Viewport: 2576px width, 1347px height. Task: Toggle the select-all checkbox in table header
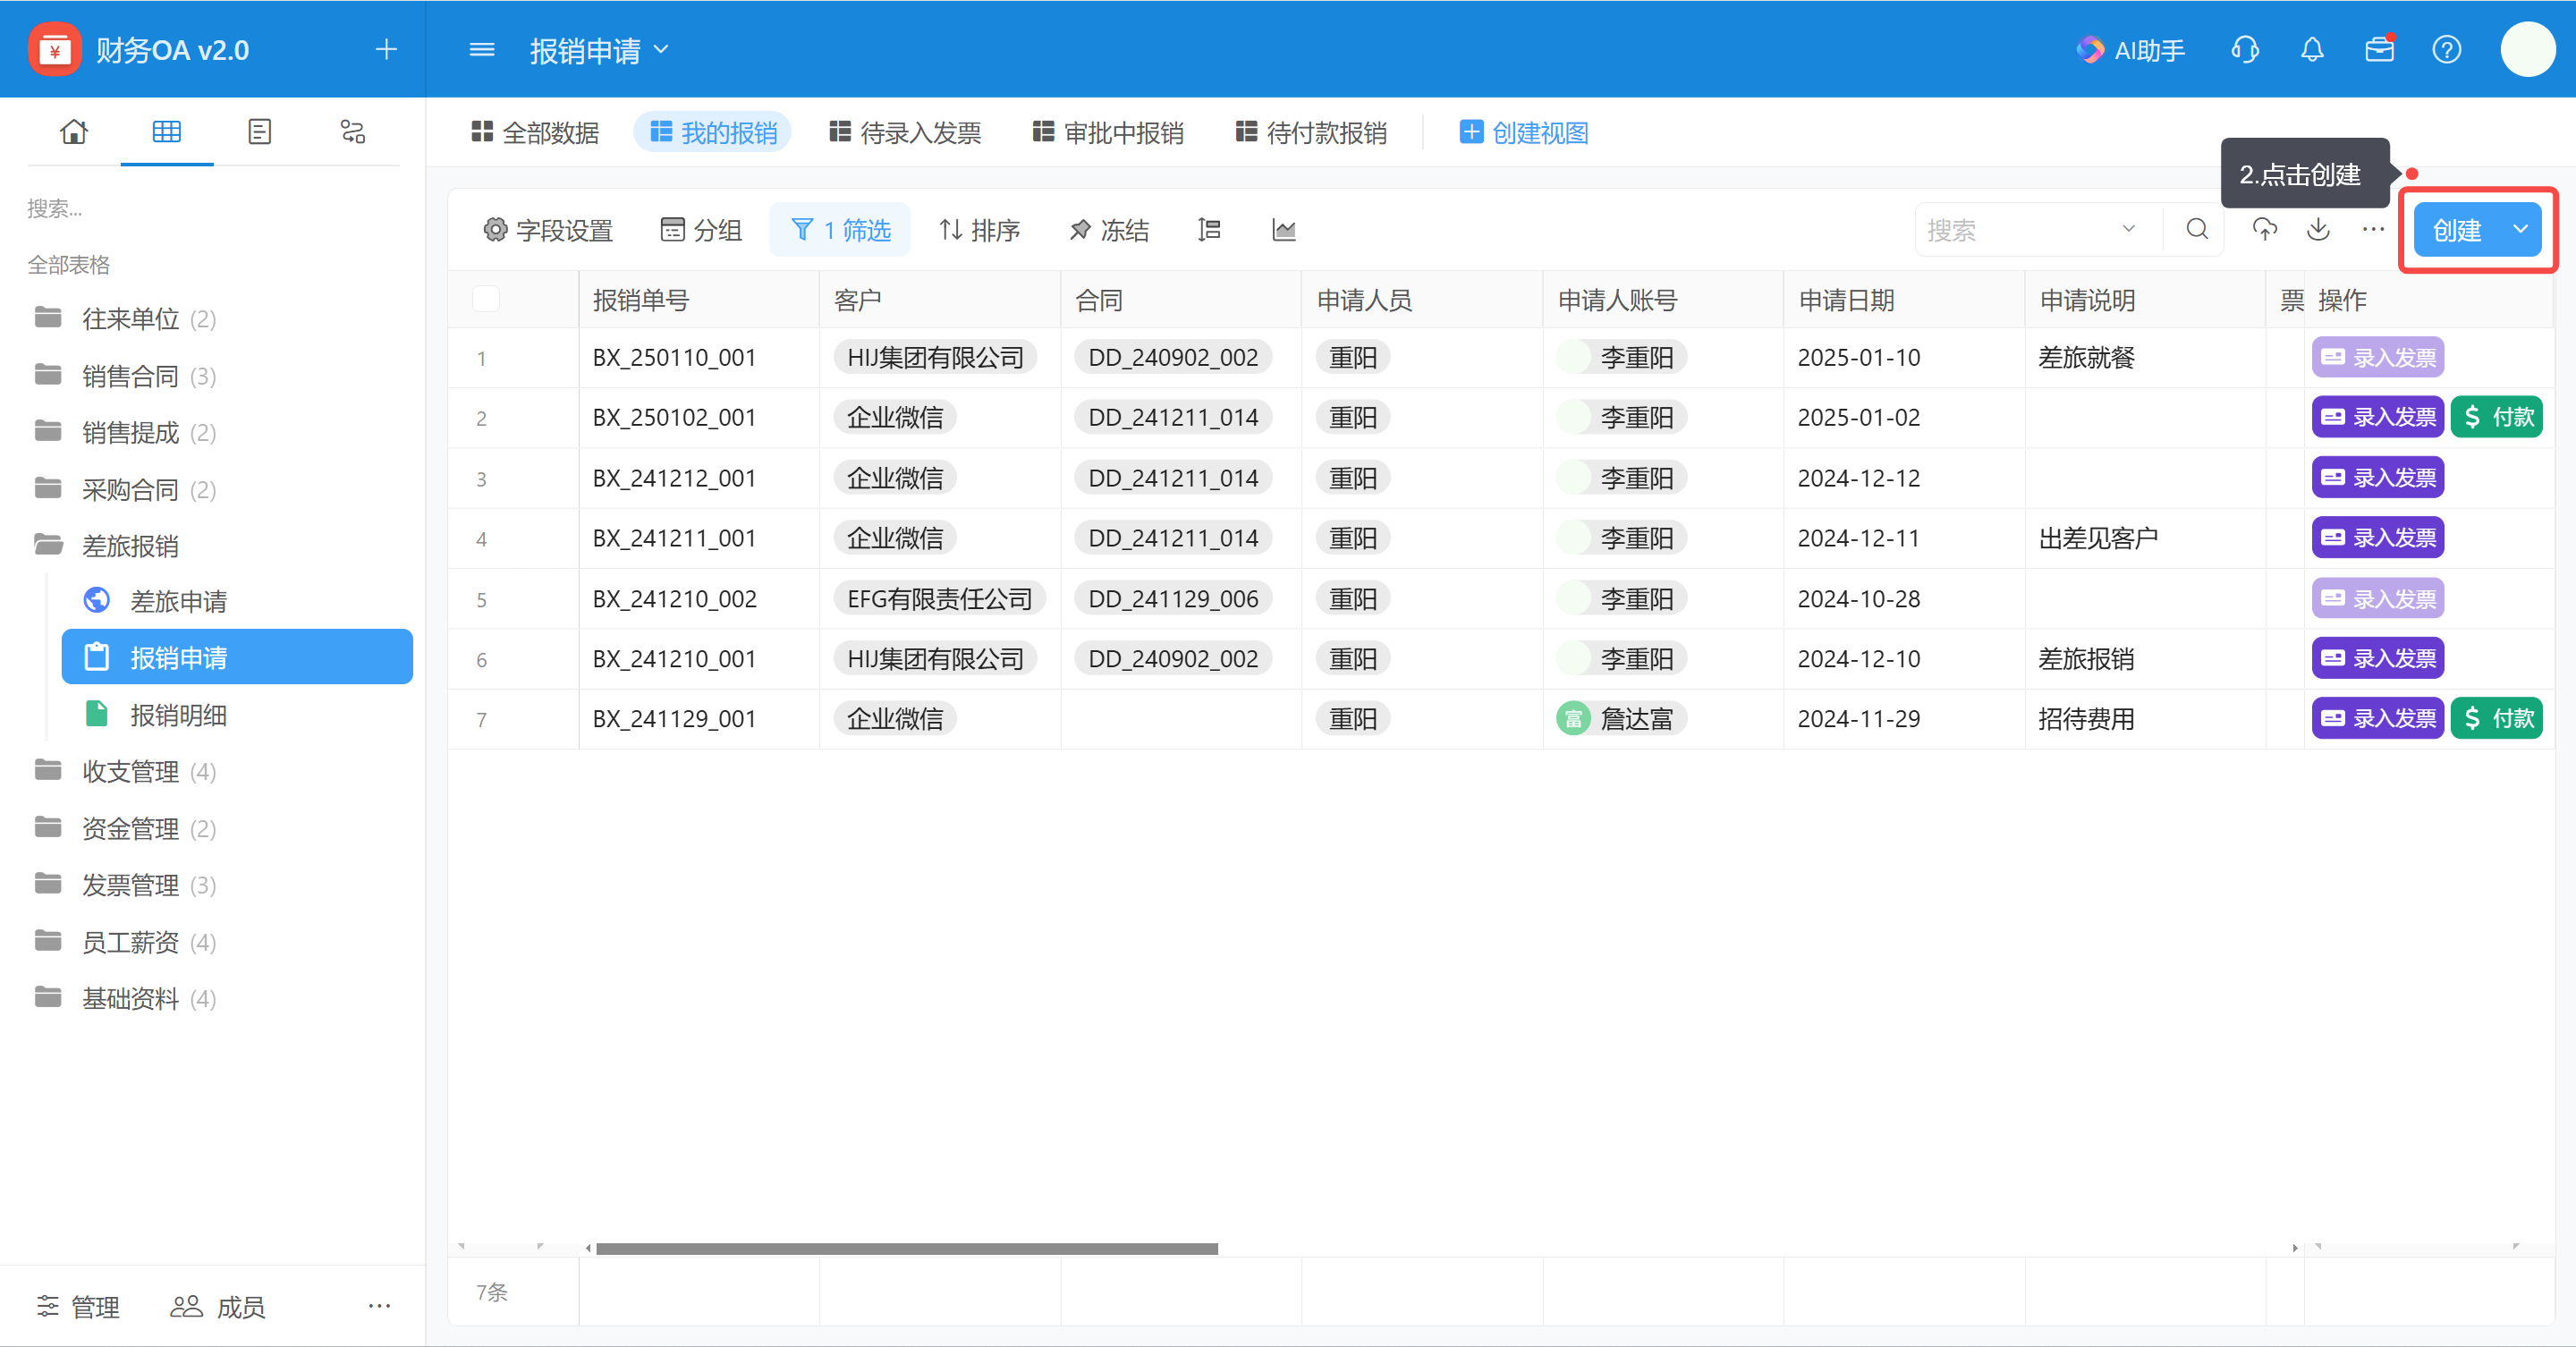486,299
